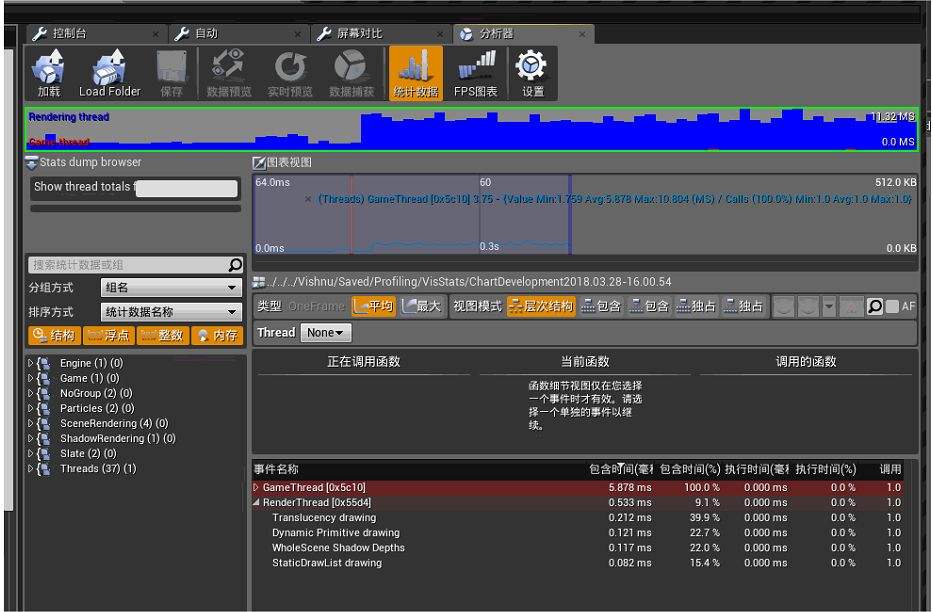Select the 数据预览 data preview icon
Viewport: 933px width, 612px height.
pyautogui.click(x=229, y=74)
